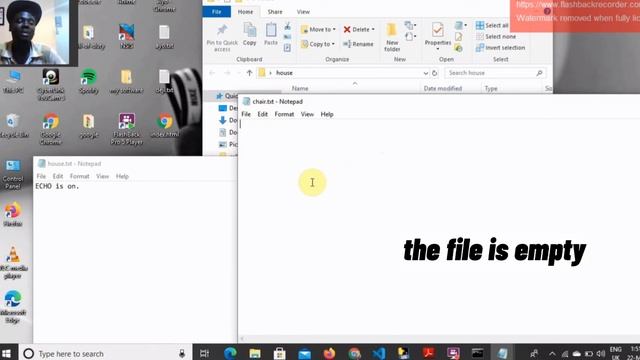Viewport: 640px width, 360px height.
Task: Open View menu in chair.txt Notepad
Action: point(307,114)
